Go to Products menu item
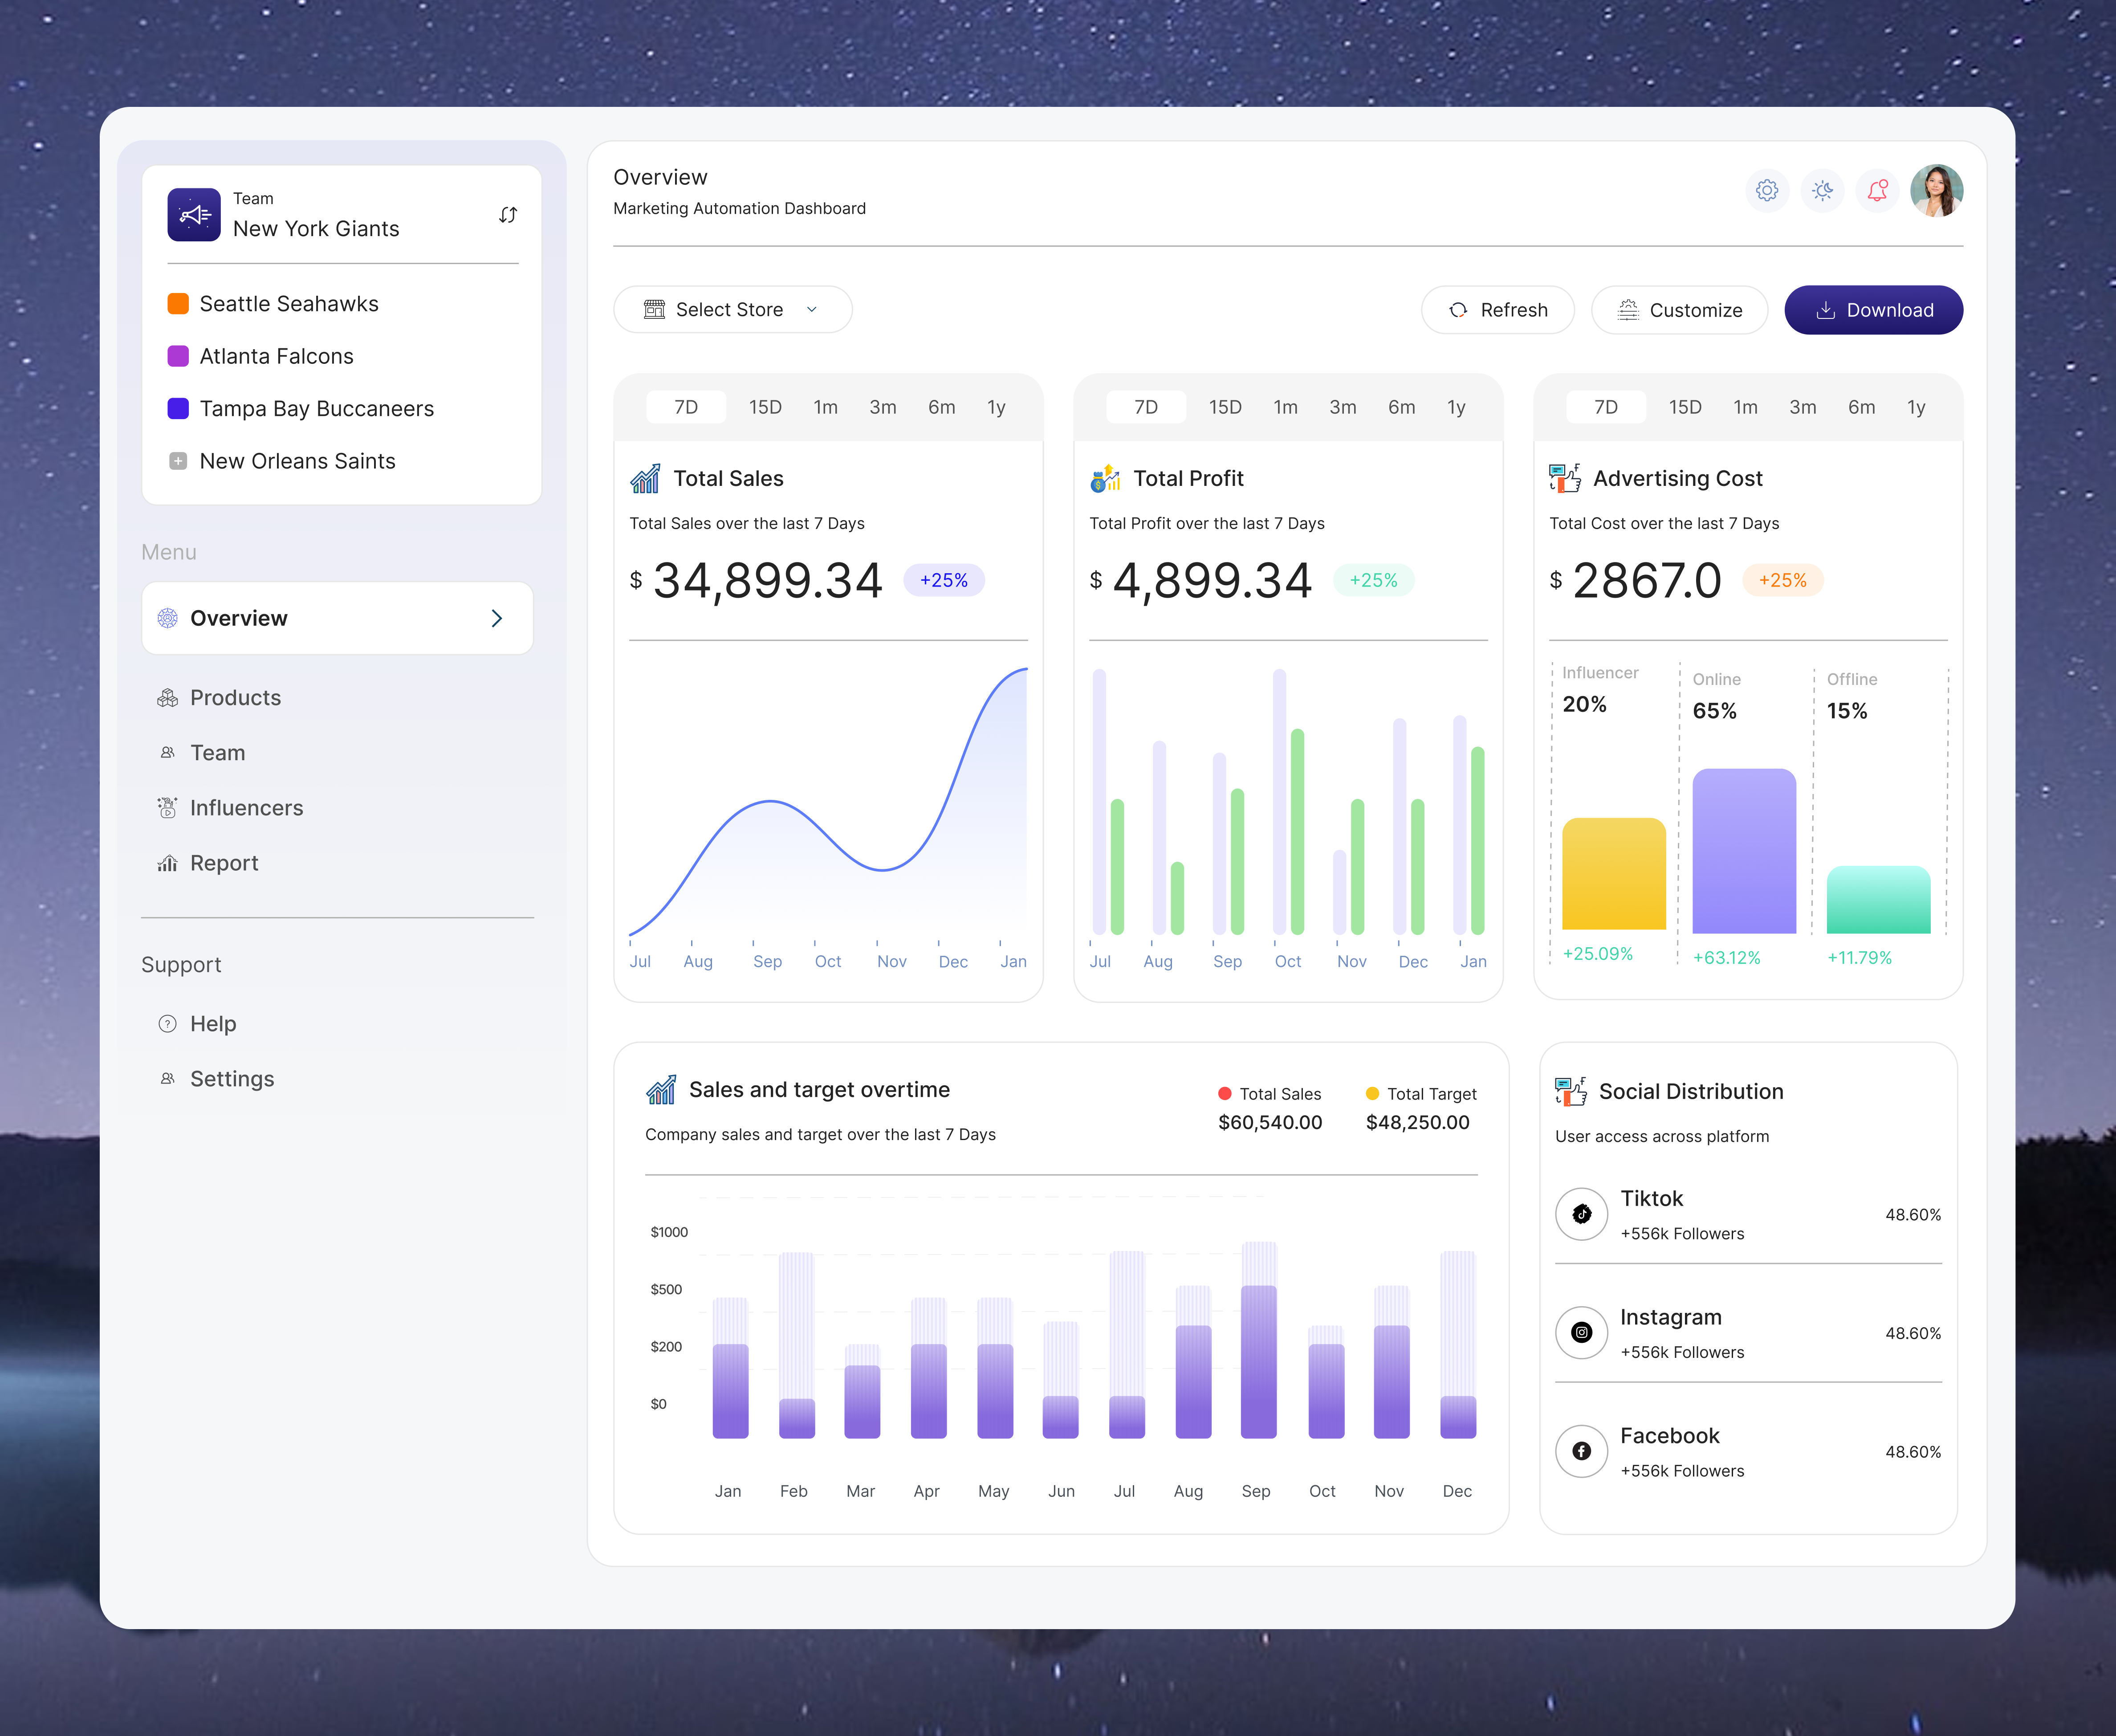The image size is (2116, 1736). pyautogui.click(x=236, y=698)
